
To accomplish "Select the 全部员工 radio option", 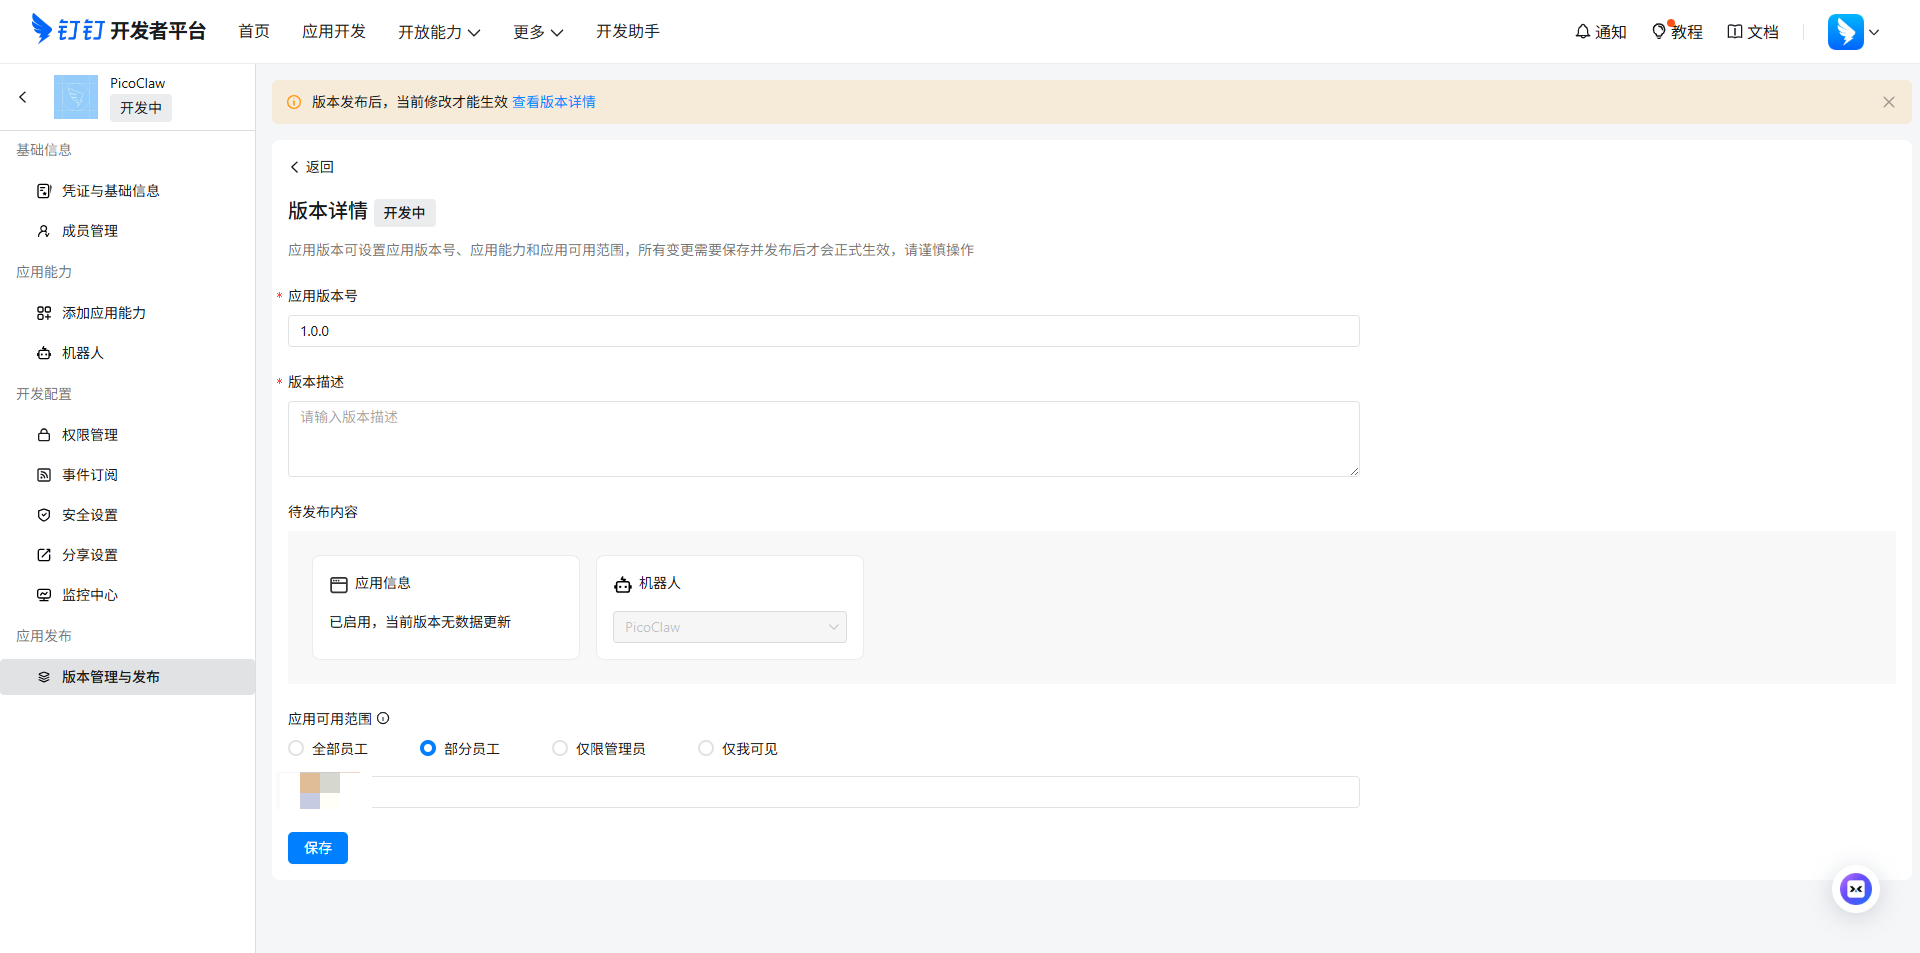I will click(296, 748).
